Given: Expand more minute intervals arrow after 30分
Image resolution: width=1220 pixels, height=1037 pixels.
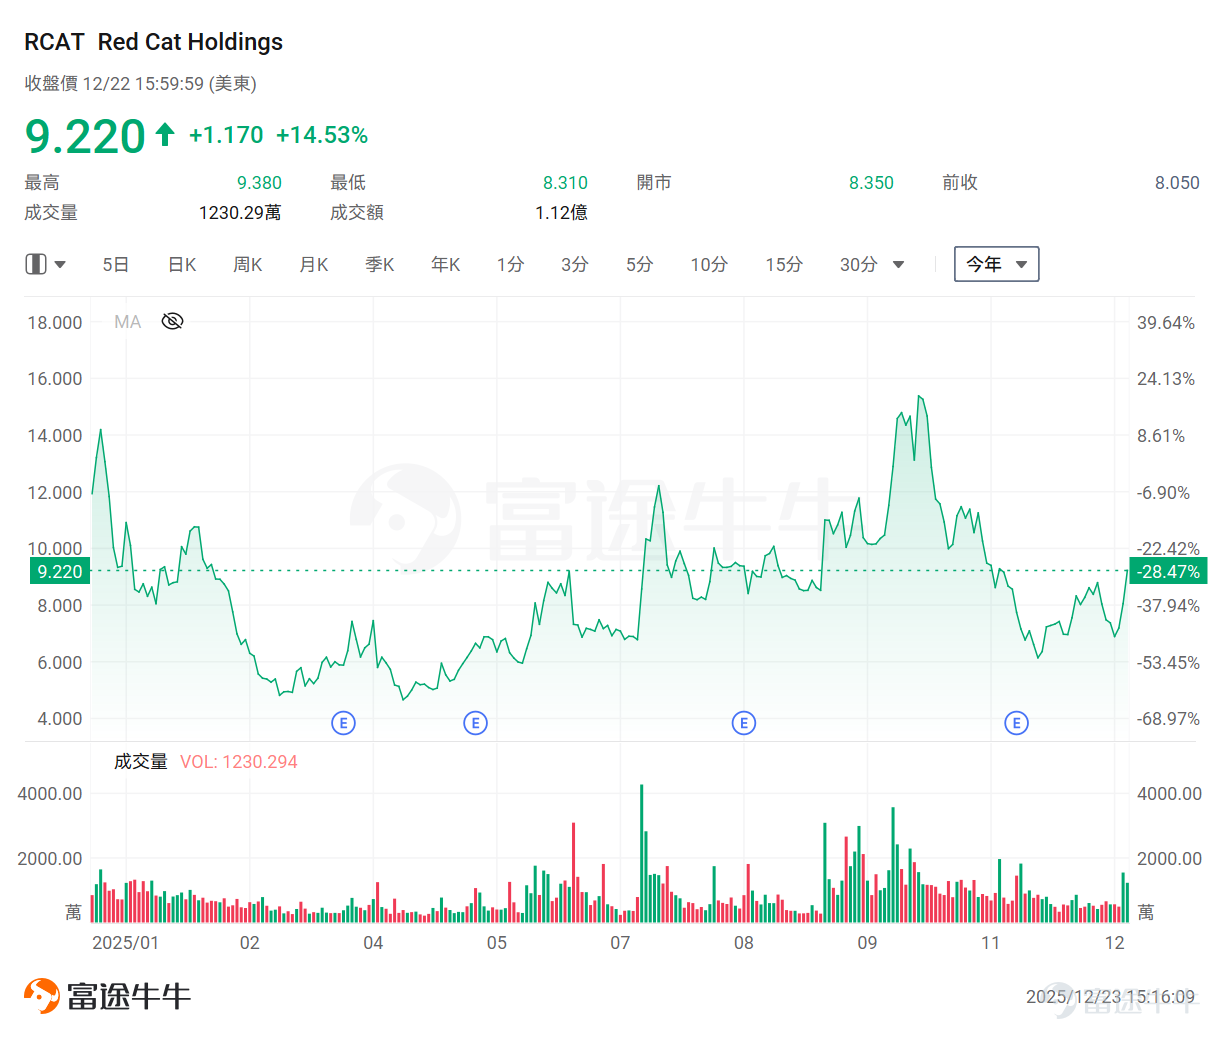Looking at the screenshot, I should (898, 265).
